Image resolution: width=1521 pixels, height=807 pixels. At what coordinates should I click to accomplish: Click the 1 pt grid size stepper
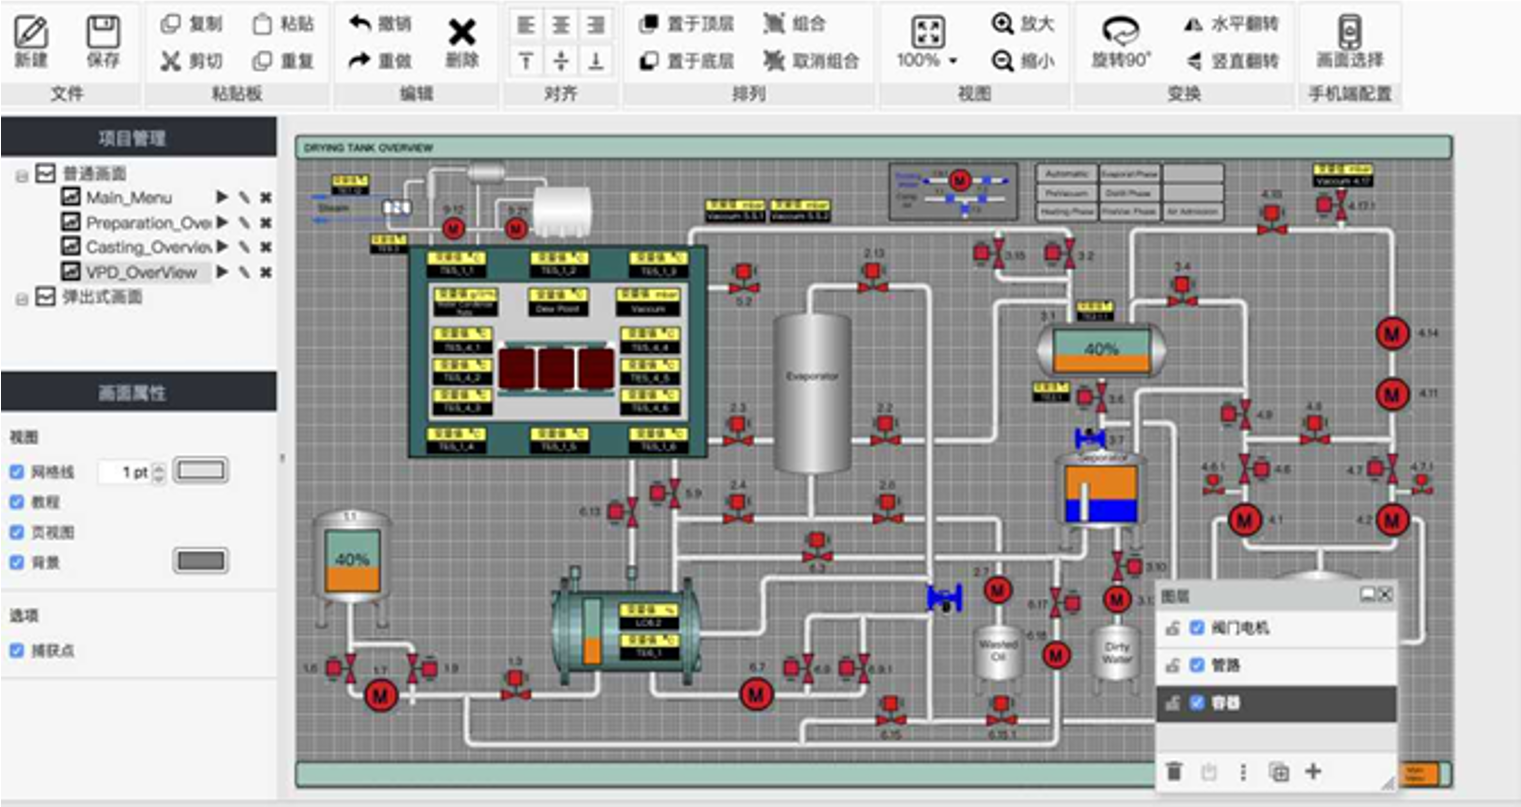coord(158,472)
